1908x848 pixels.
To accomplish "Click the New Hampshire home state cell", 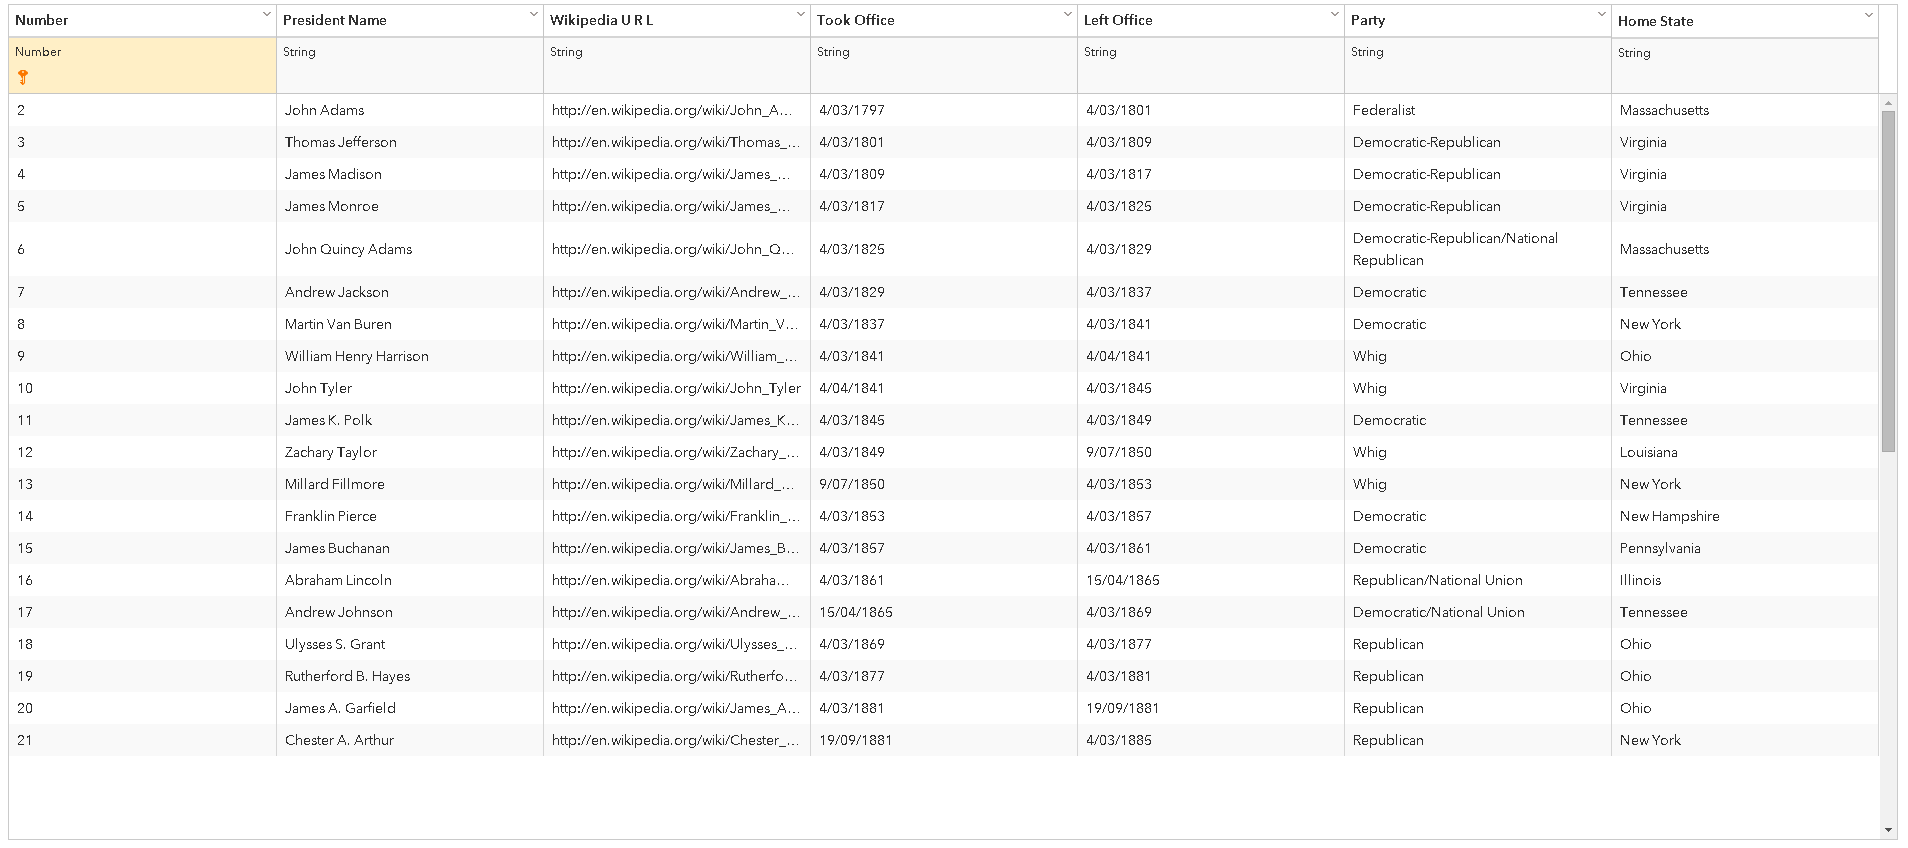I will pos(1669,516).
